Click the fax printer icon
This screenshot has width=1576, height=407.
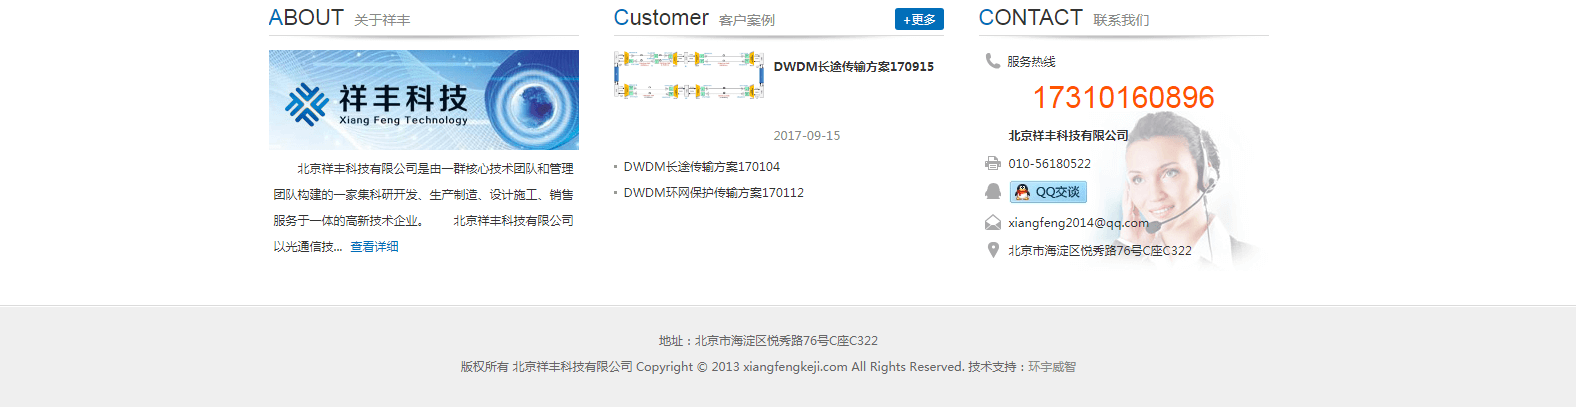click(x=992, y=163)
